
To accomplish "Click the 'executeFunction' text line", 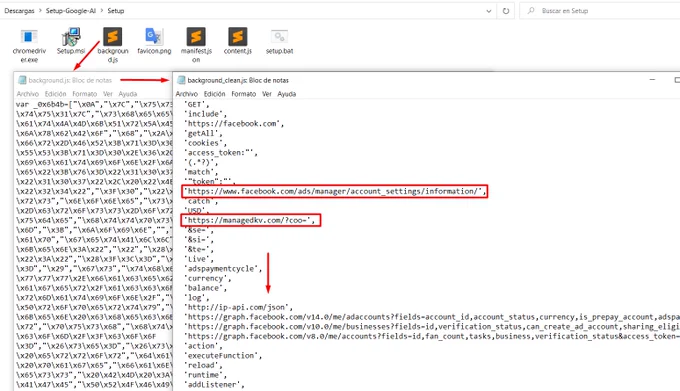I will click(223, 355).
